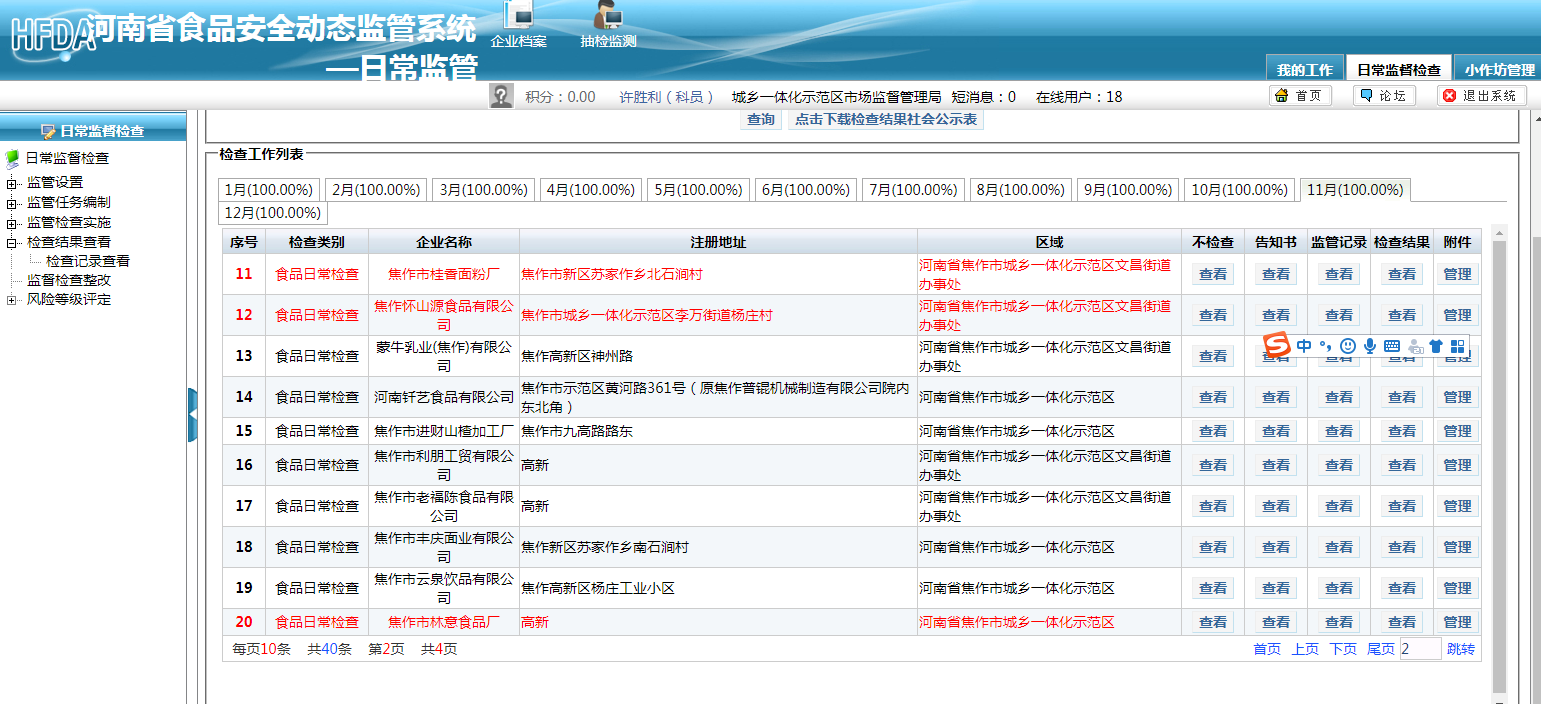The width and height of the screenshot is (1541, 704).
Task: Click 管理 attachment for row 20 林意食品厂
Action: tap(1457, 622)
